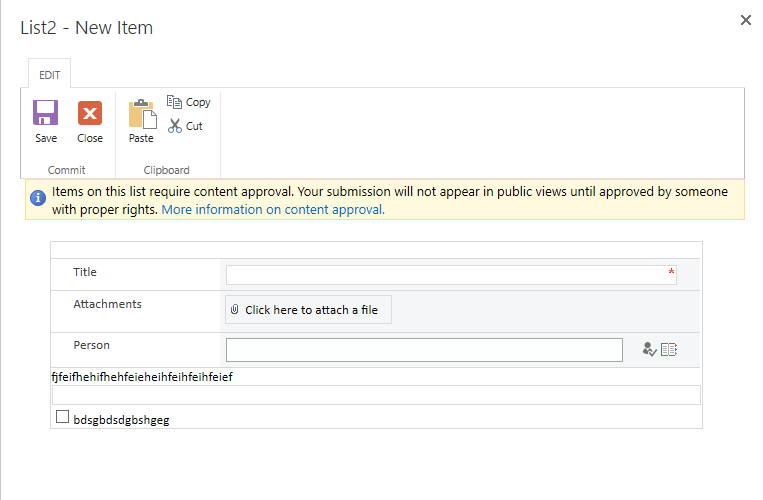Dismiss dialog with the X icon
This screenshot has height=500, width=763.
point(745,20)
